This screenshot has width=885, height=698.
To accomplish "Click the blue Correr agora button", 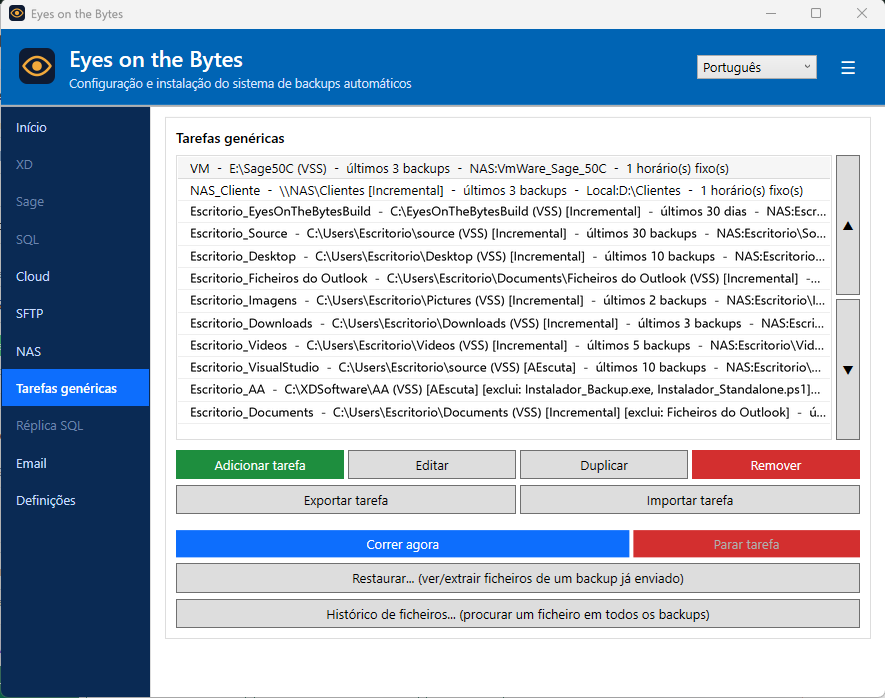I will tap(402, 544).
